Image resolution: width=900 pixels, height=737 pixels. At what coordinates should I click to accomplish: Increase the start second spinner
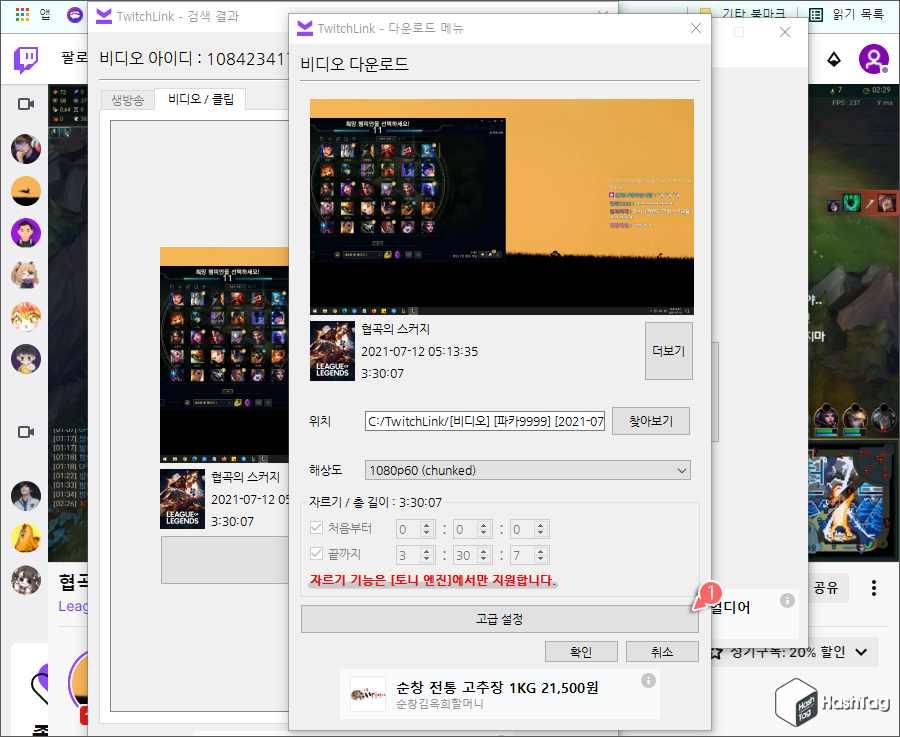tap(540, 525)
